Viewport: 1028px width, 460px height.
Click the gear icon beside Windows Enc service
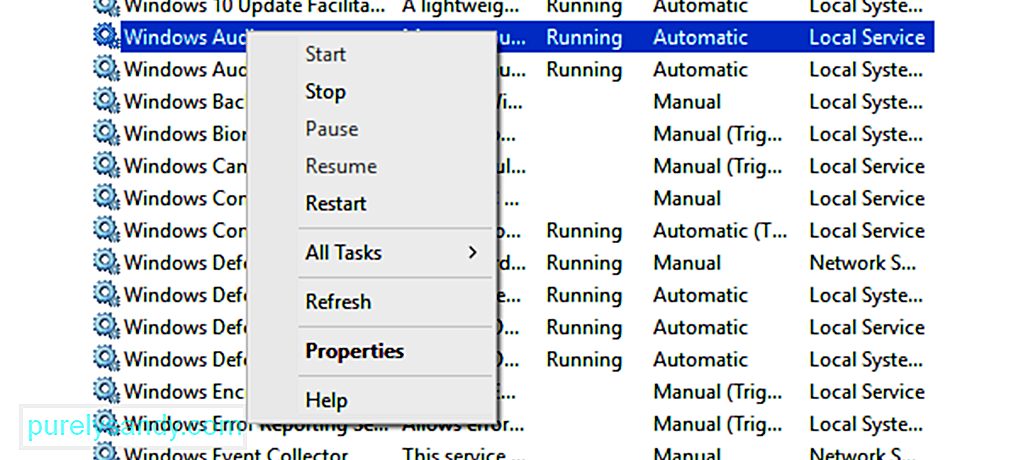click(106, 391)
